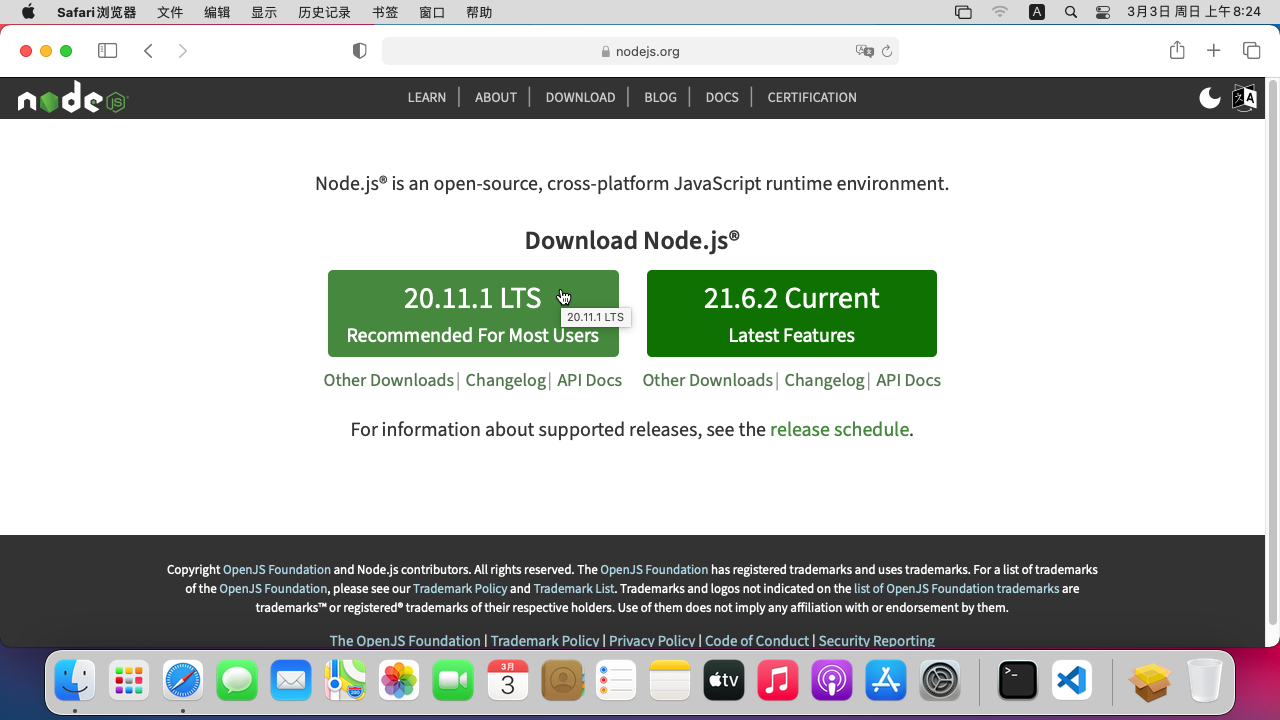
Task: Open Control Center in menu bar
Action: point(1103,12)
